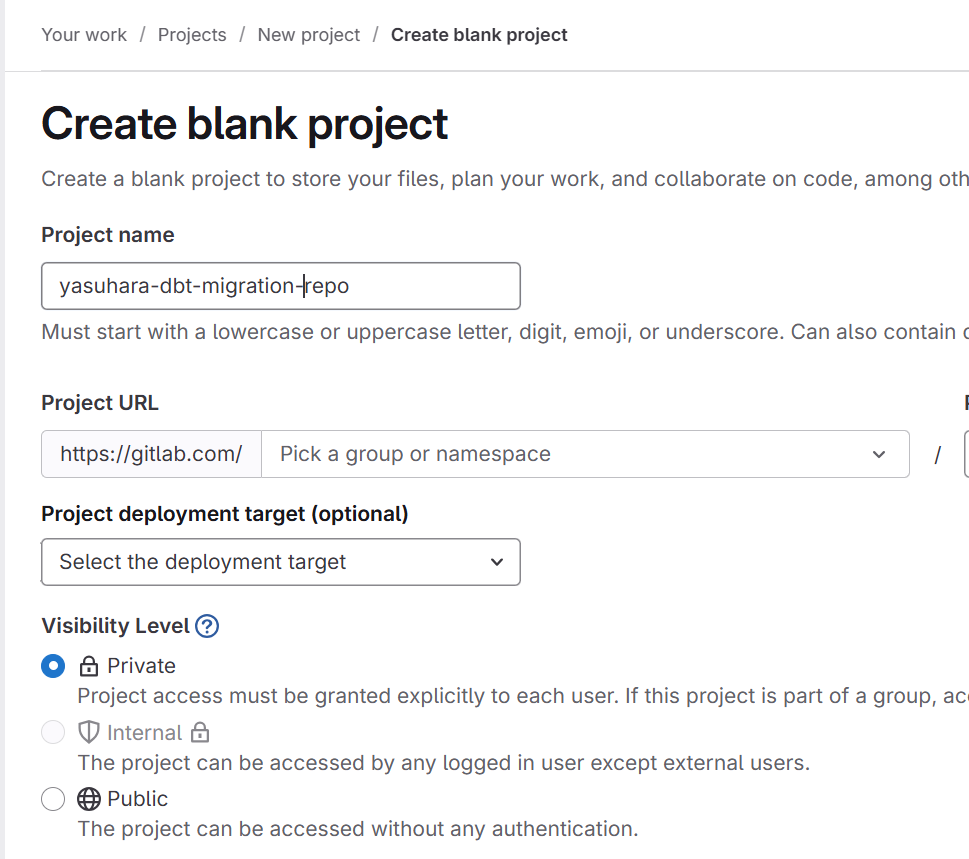The width and height of the screenshot is (969, 859).
Task: Expand the 'Select the deployment target' dropdown
Action: pyautogui.click(x=280, y=562)
